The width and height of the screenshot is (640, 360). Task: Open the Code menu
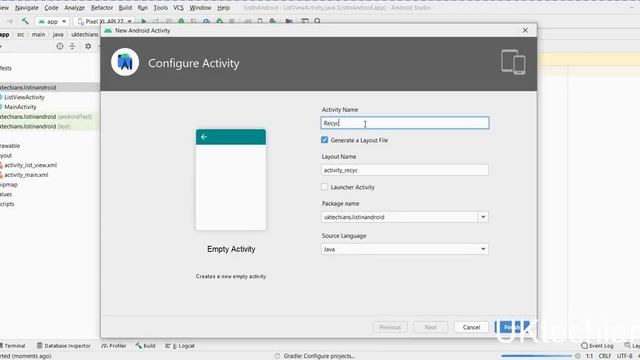point(51,8)
